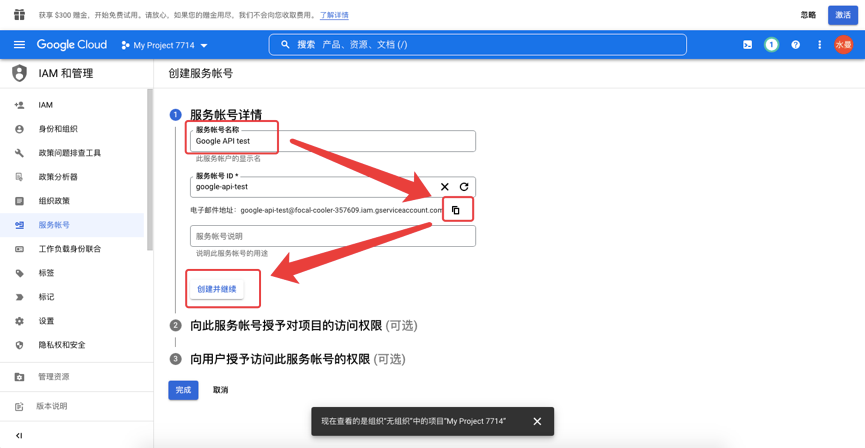This screenshot has width=865, height=448.
Task: Open the user account avatar
Action: pos(843,45)
